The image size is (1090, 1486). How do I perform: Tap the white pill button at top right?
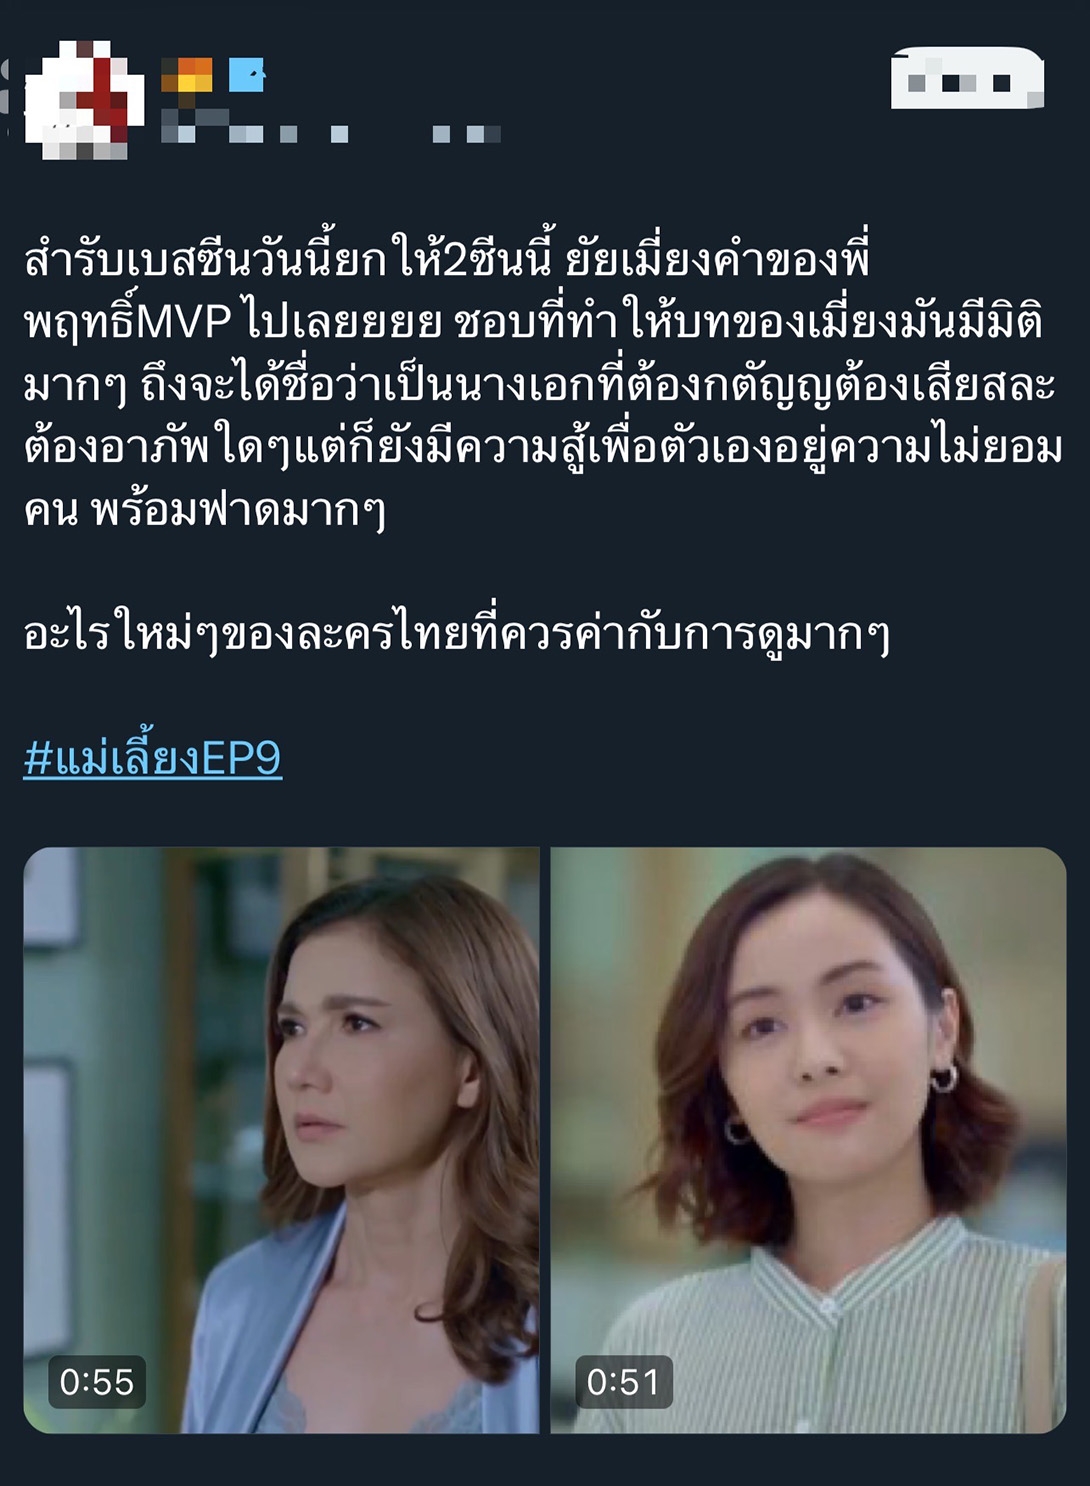point(967,78)
